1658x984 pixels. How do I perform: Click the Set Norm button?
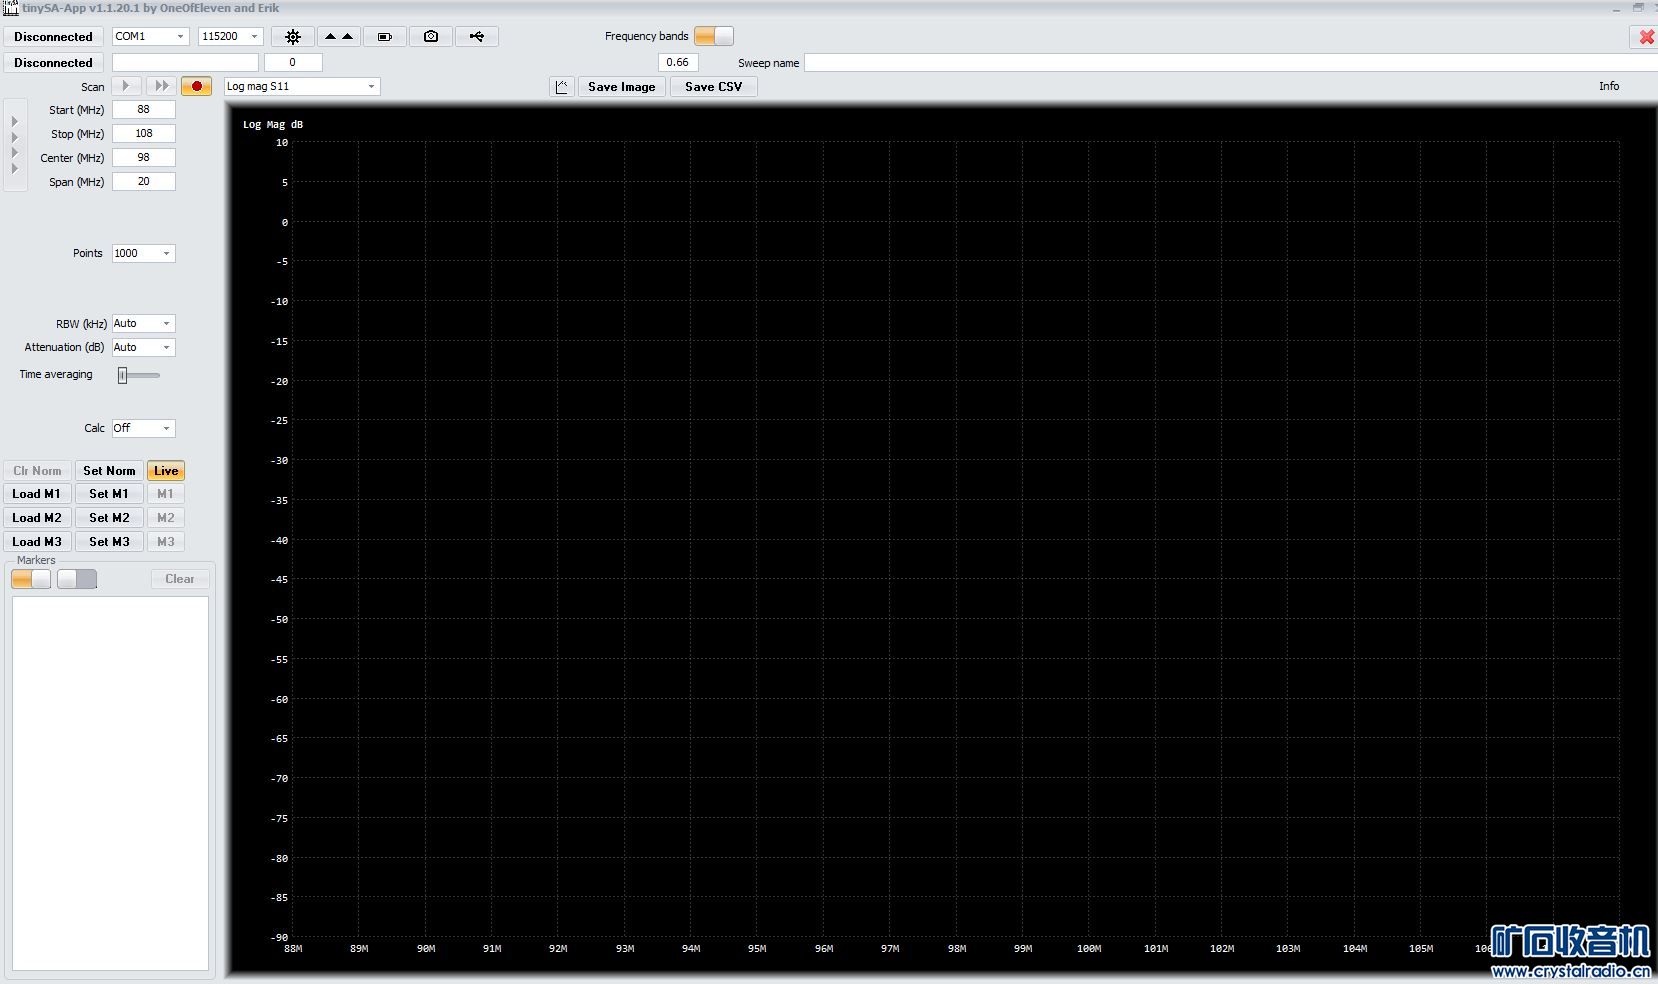[109, 471]
